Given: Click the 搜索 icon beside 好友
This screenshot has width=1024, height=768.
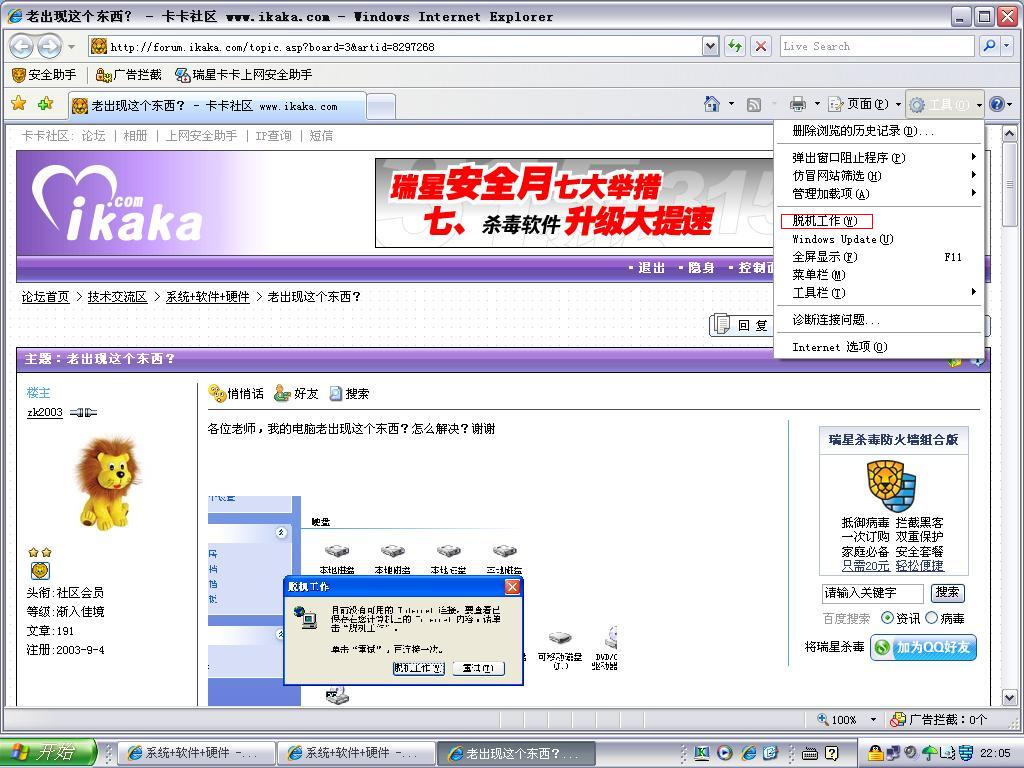Looking at the screenshot, I should tap(336, 394).
